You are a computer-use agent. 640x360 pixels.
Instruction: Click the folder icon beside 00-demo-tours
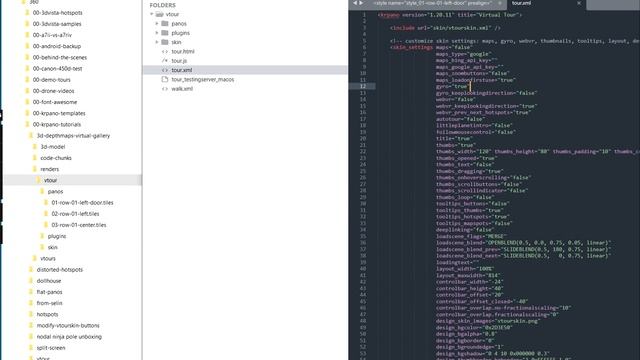[x=27, y=80]
